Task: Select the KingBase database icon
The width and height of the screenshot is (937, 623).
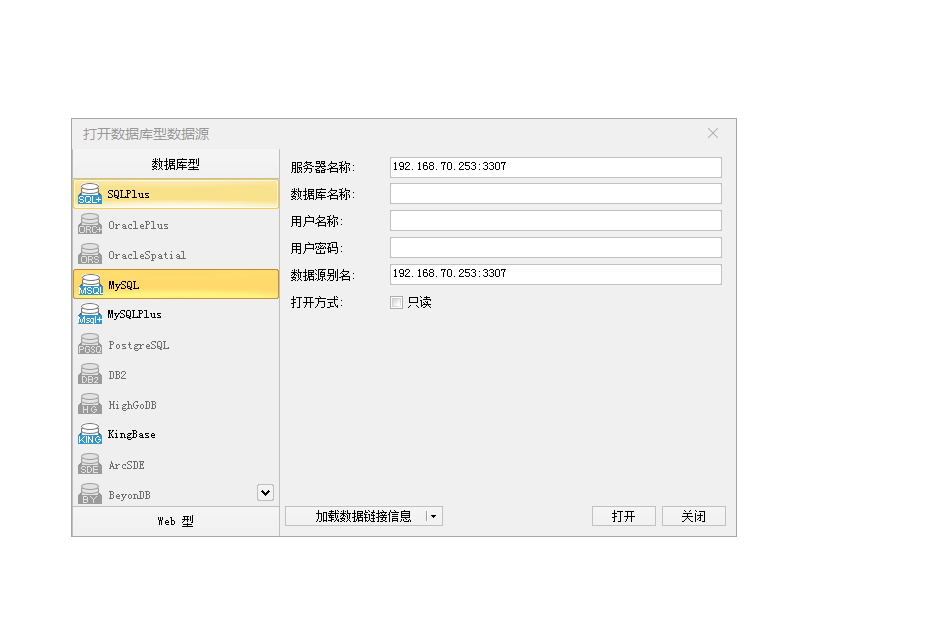Action: tap(90, 434)
